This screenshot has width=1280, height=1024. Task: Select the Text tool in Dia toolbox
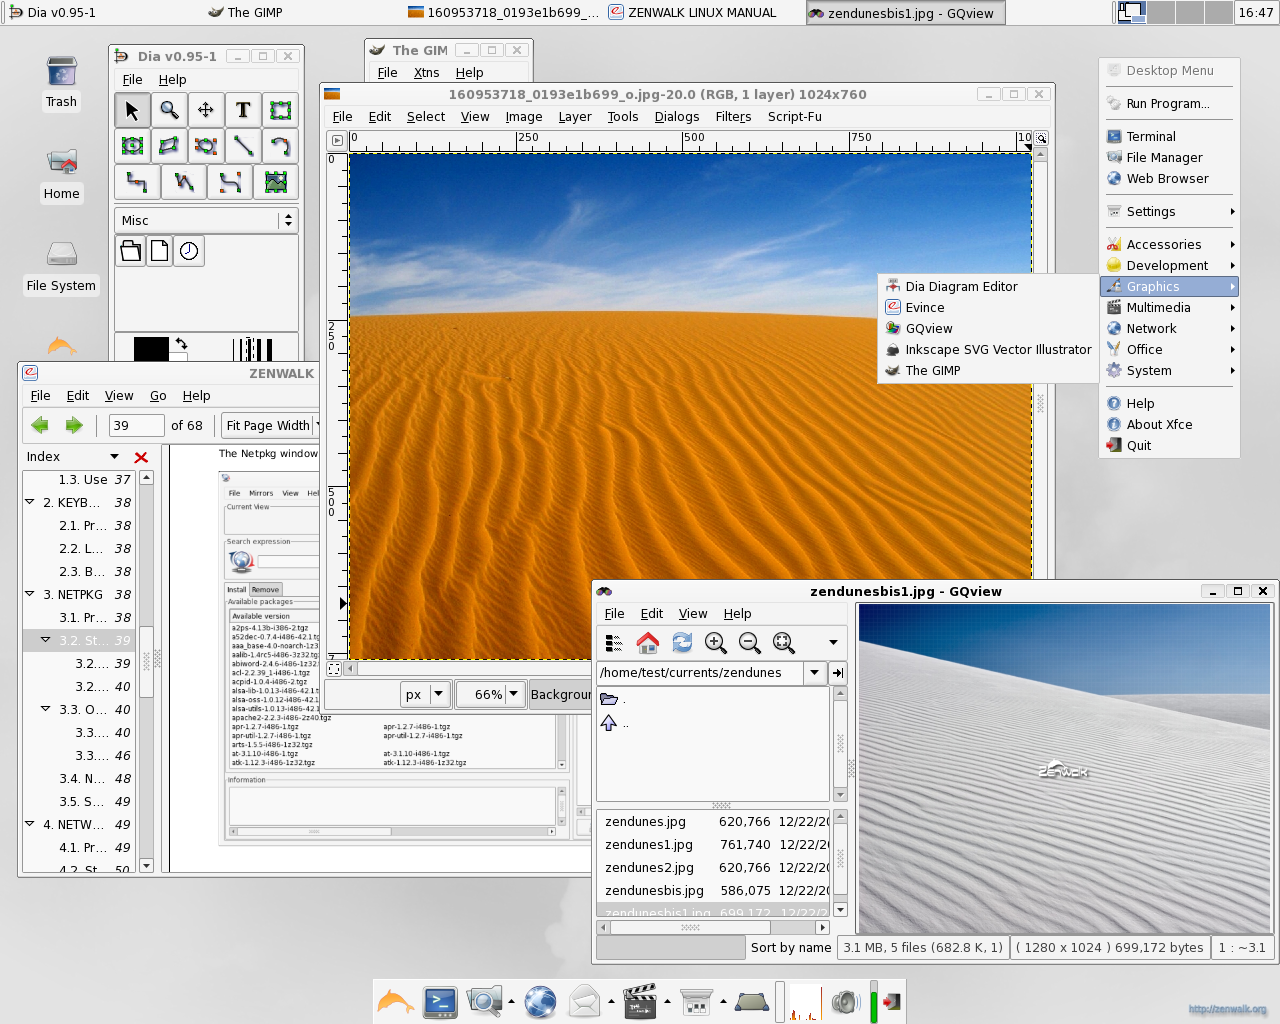pyautogui.click(x=242, y=110)
